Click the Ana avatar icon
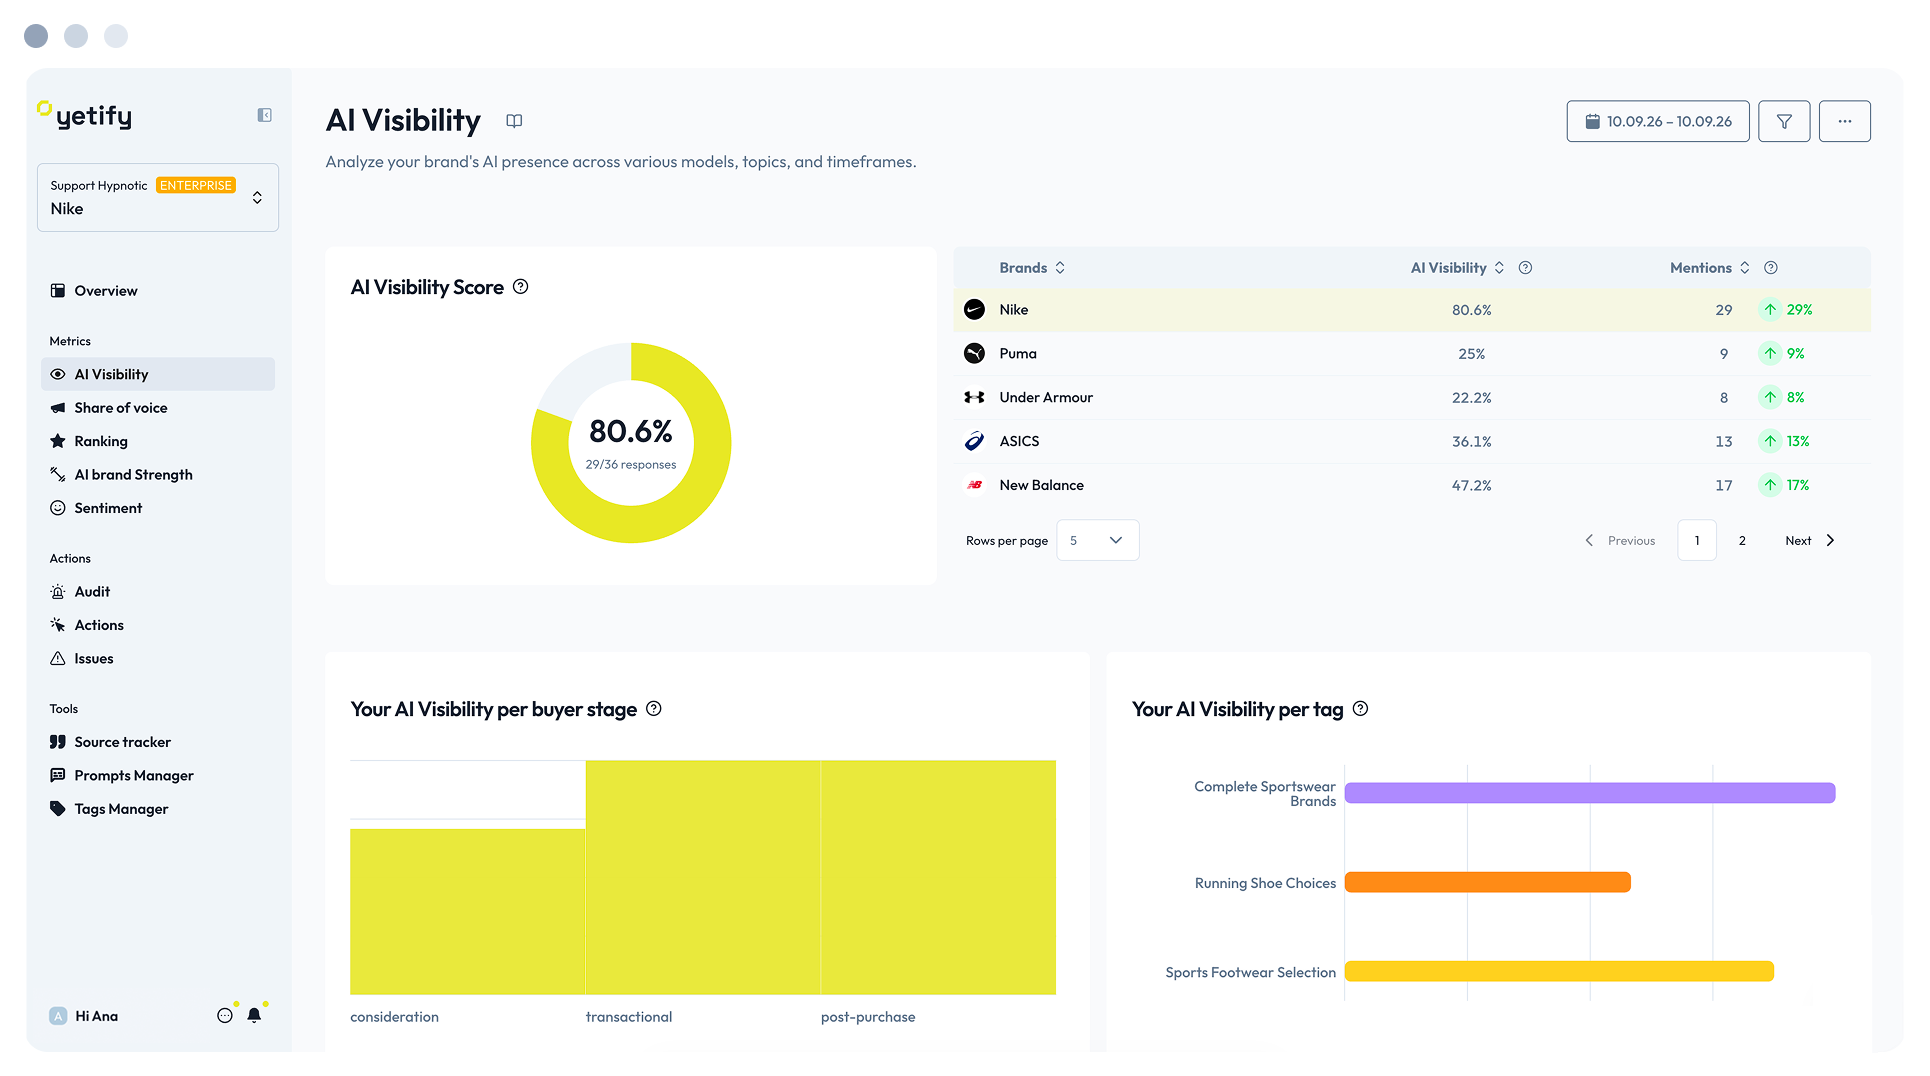Screen dimensions: 1930x1076 tap(58, 1016)
